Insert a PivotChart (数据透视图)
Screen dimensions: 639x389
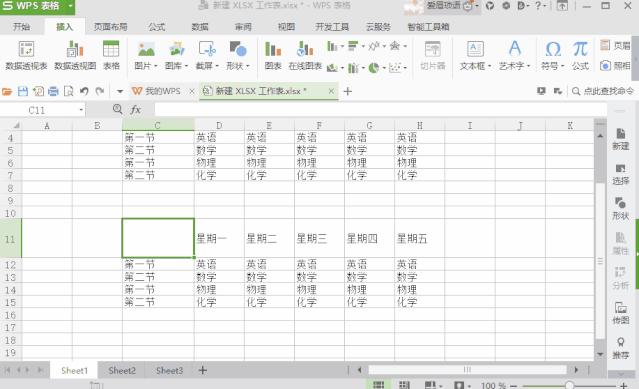pyautogui.click(x=75, y=55)
